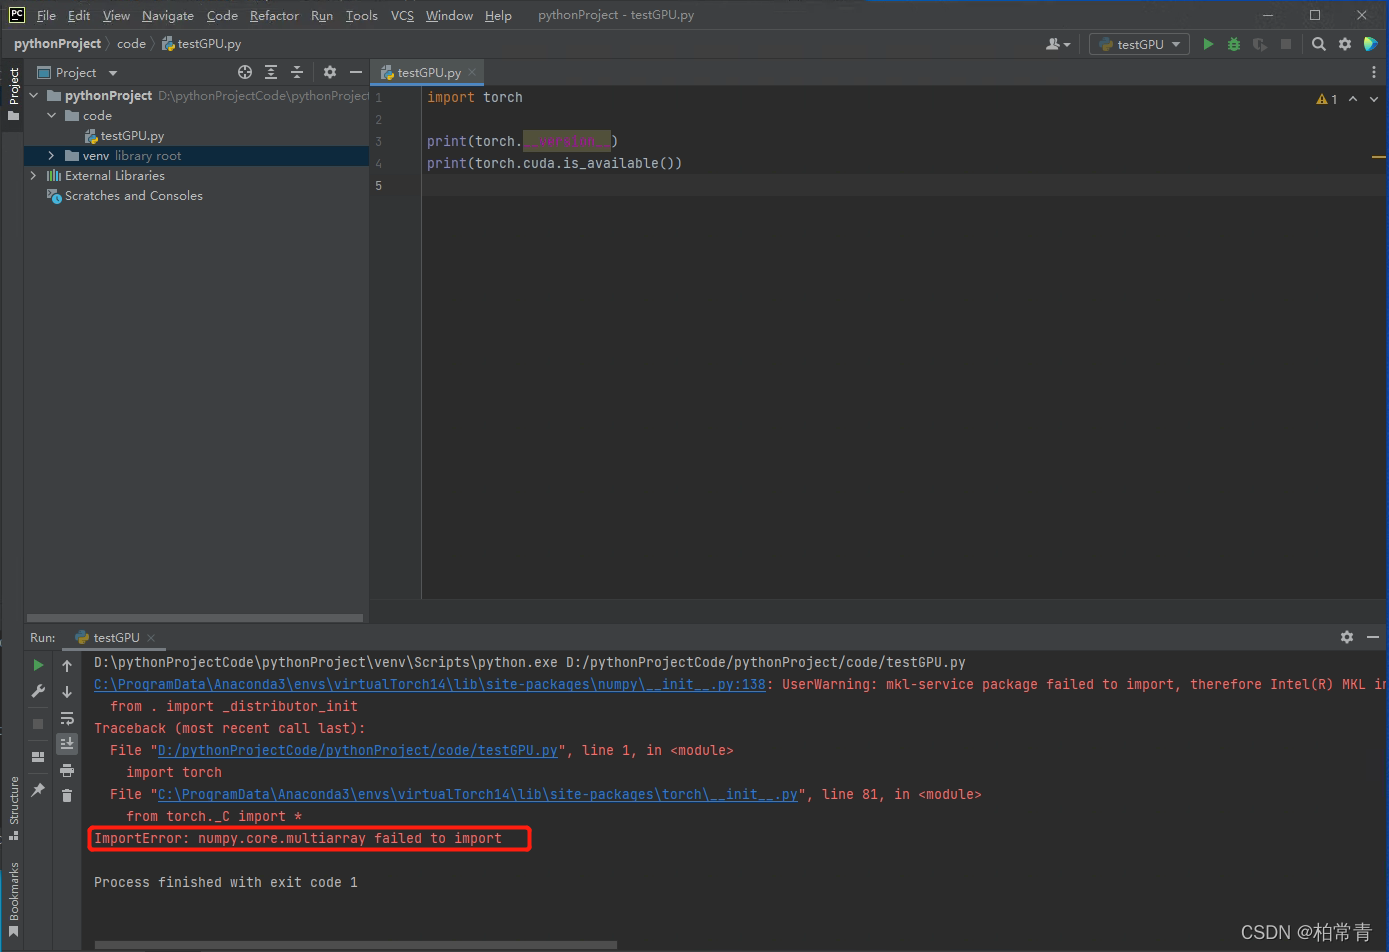Expand External Libraries tree node

point(33,176)
